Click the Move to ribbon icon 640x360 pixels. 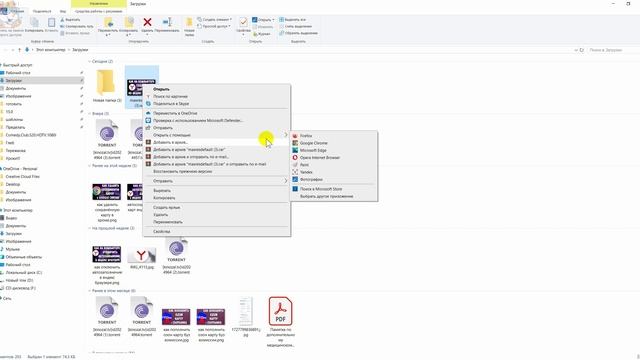click(108, 22)
